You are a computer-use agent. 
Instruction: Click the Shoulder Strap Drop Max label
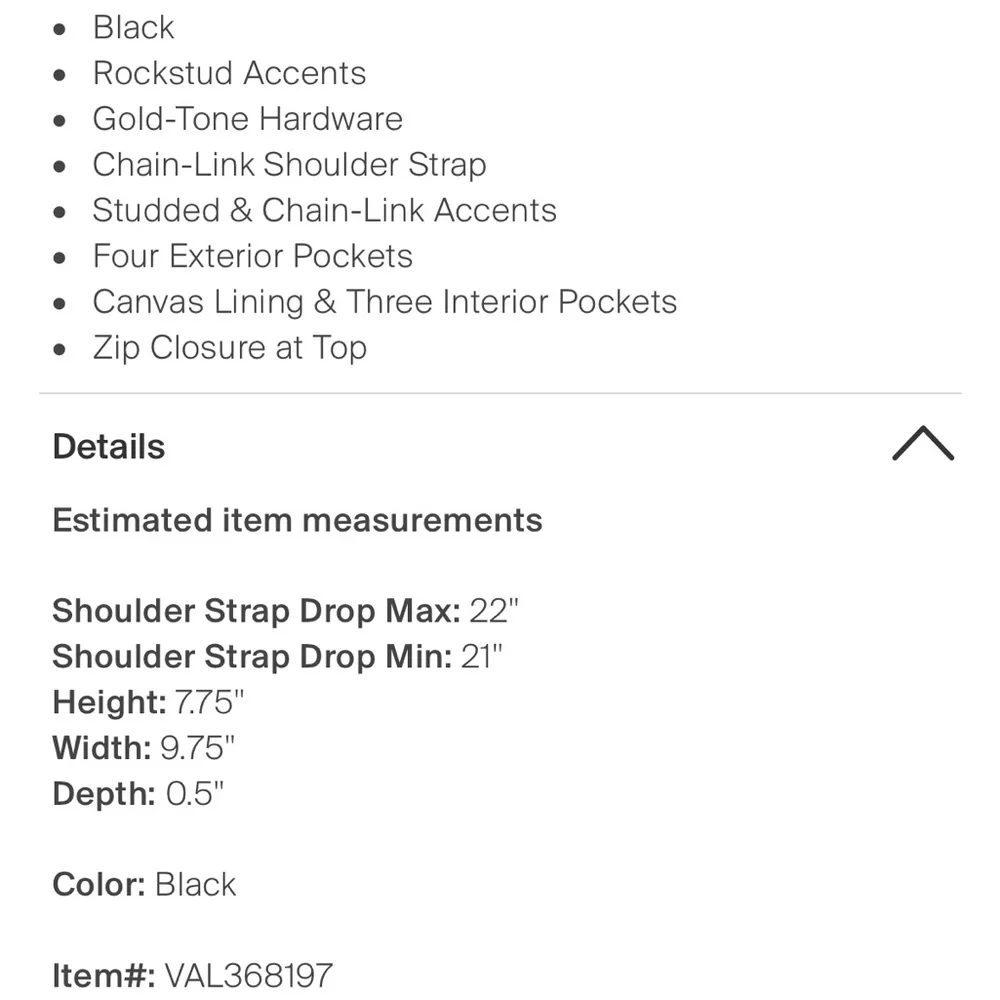tap(256, 610)
